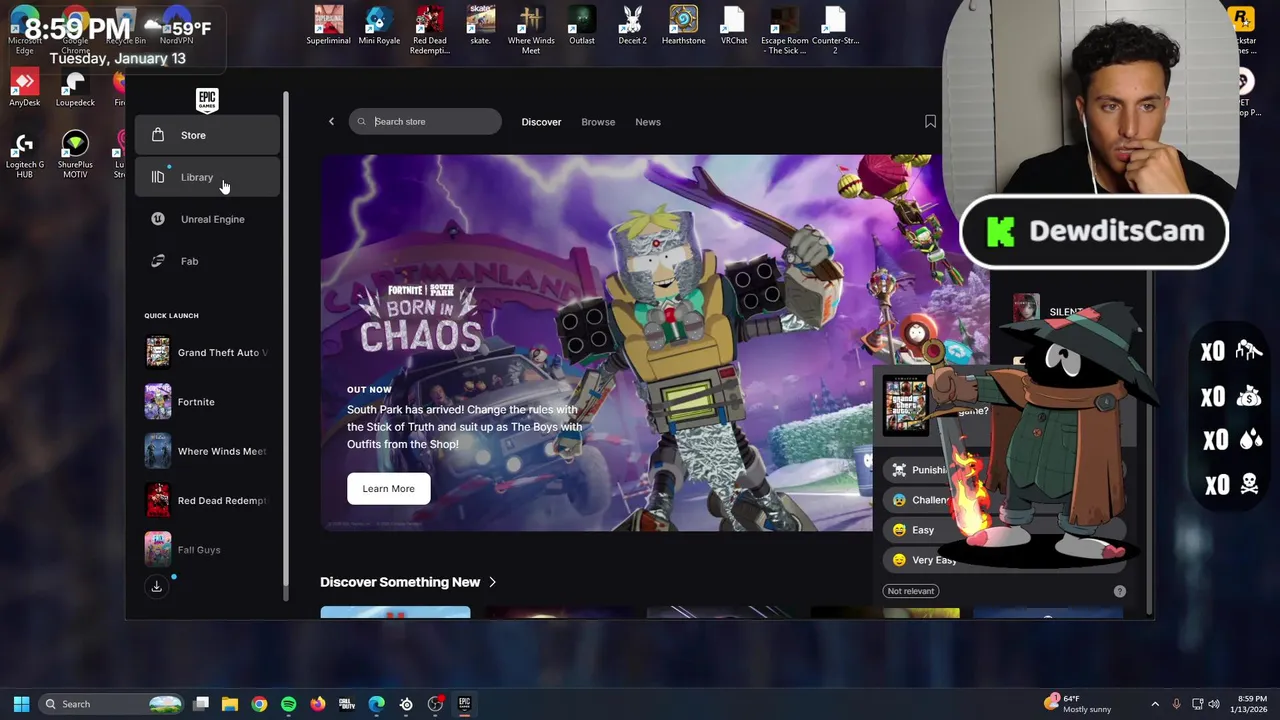Open the Library section in the sidebar
Screen dimensions: 1280x720
207,177
